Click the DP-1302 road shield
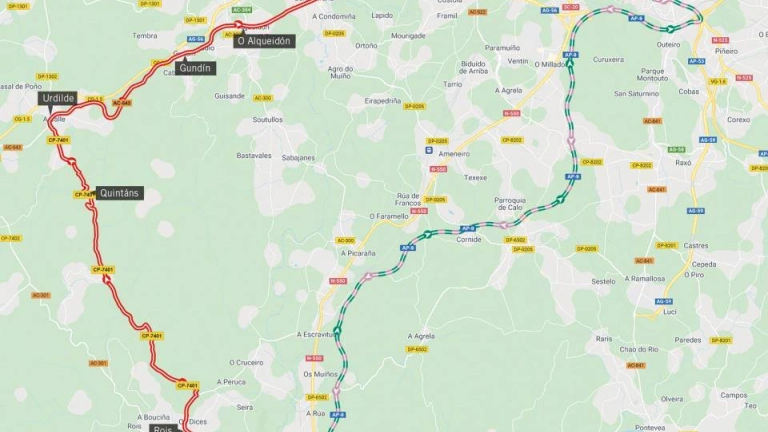768x432 pixels. pos(47,77)
